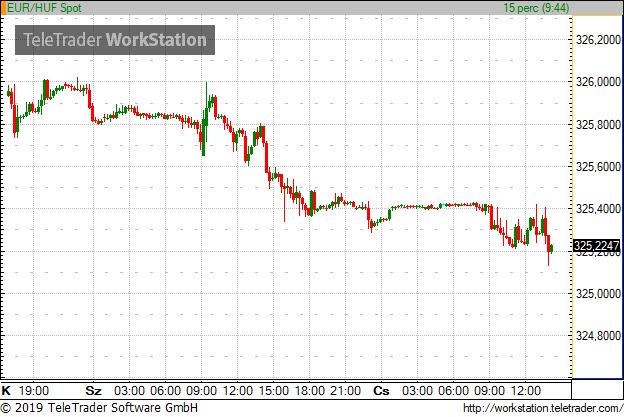This screenshot has width=624, height=417.
Task: Click the K day marker on time axis
Action: (x=6, y=391)
